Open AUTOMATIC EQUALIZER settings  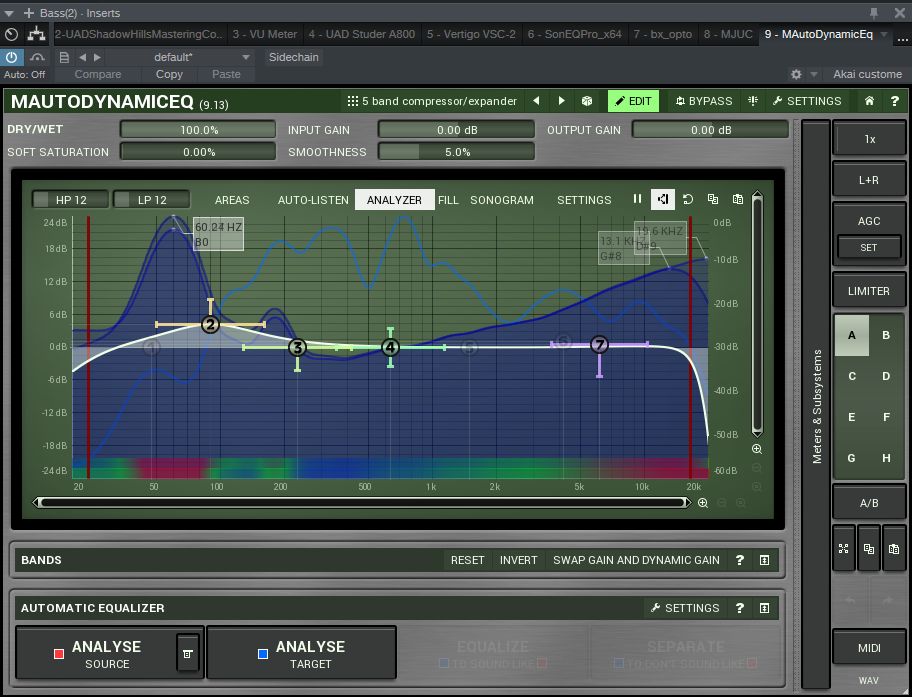685,607
